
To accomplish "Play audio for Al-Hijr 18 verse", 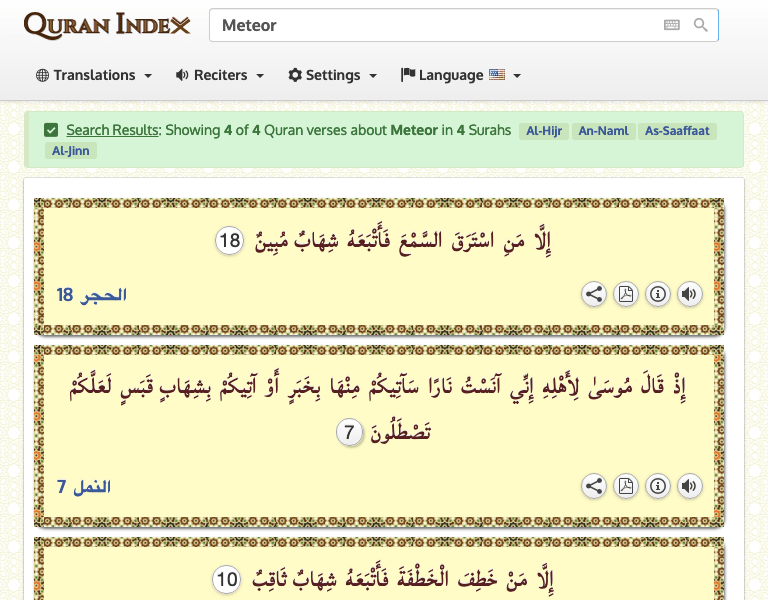I will pos(690,294).
